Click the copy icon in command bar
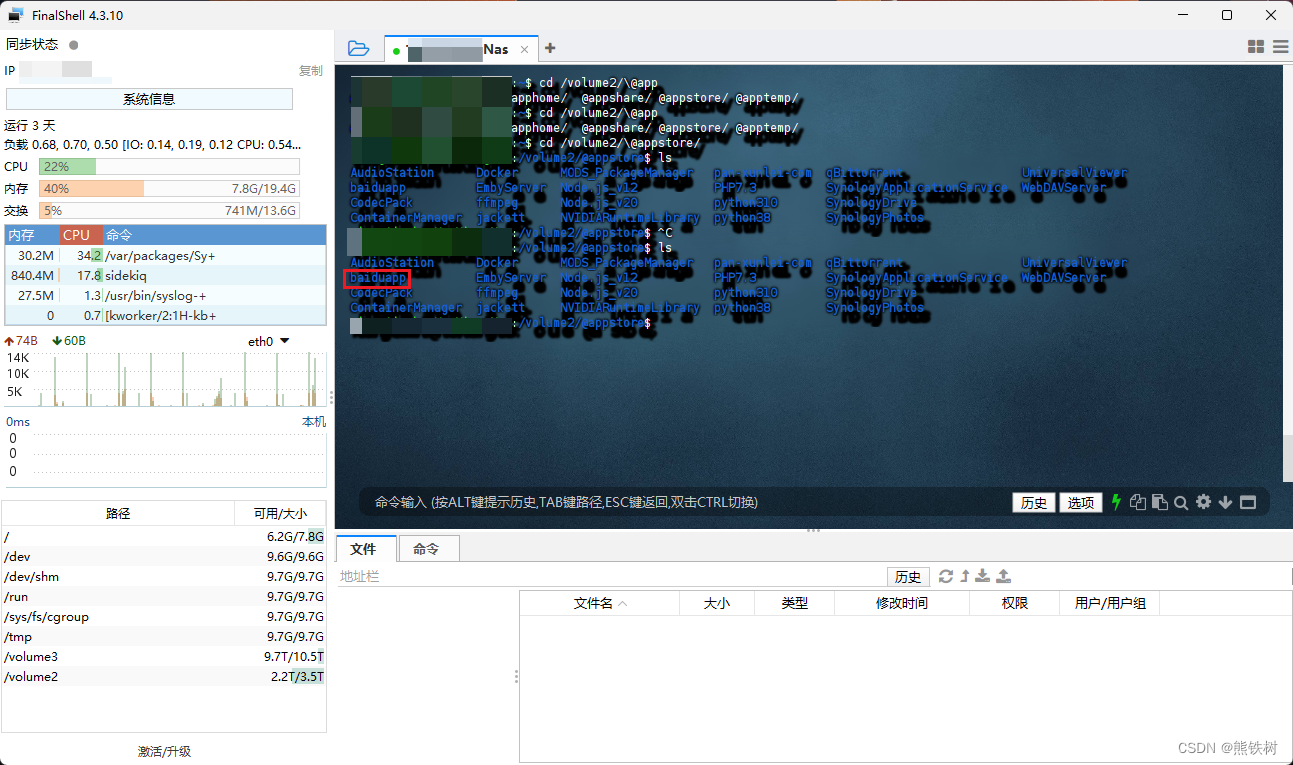This screenshot has height=765, width=1293. tap(1137, 502)
